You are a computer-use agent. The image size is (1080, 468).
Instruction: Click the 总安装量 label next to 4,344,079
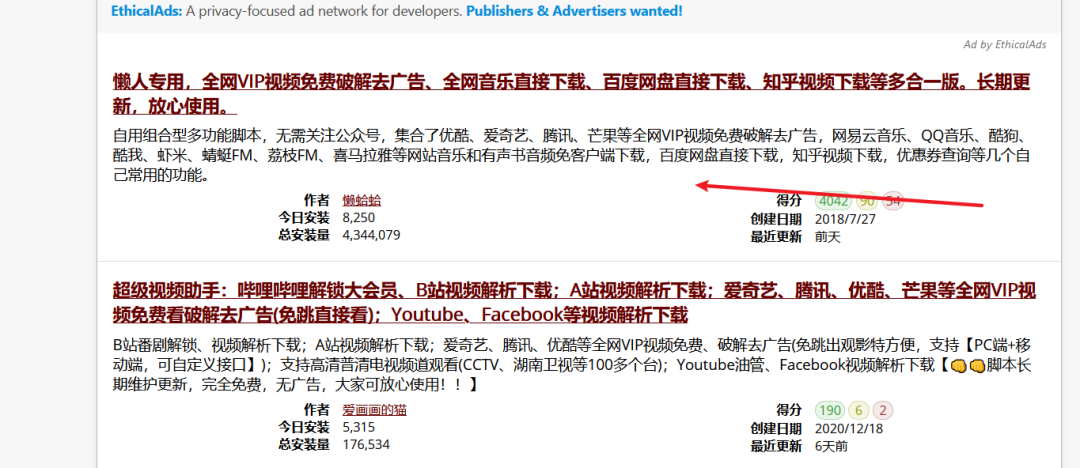tap(304, 235)
